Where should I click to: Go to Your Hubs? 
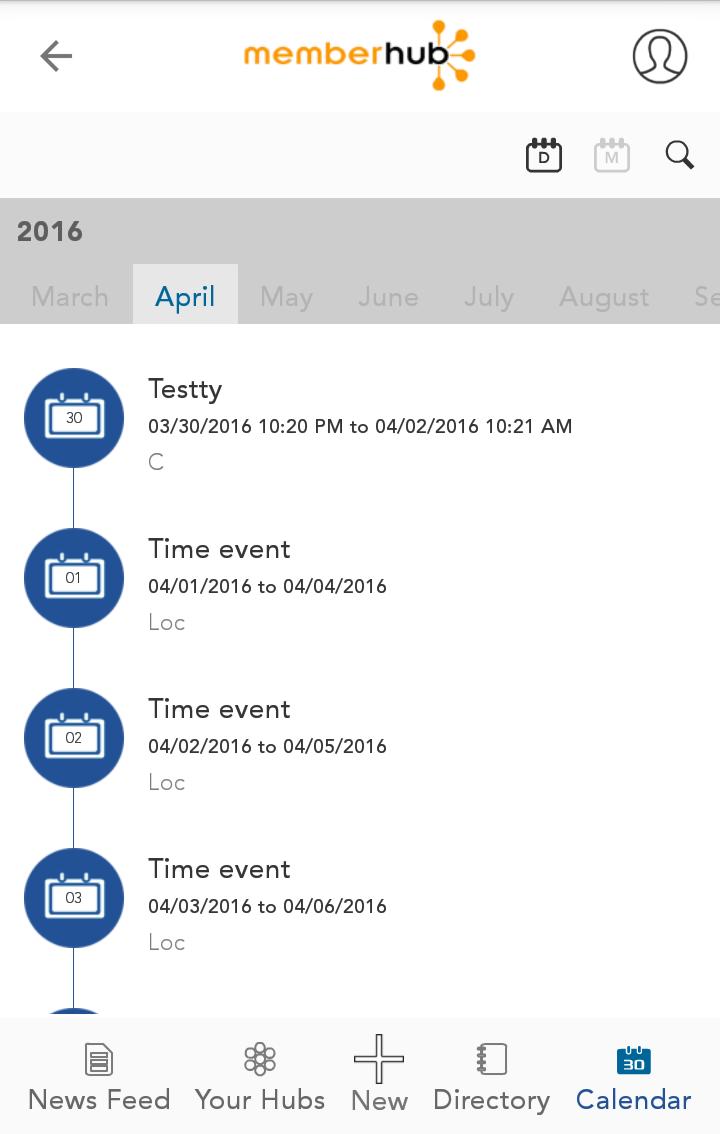[x=260, y=1077]
